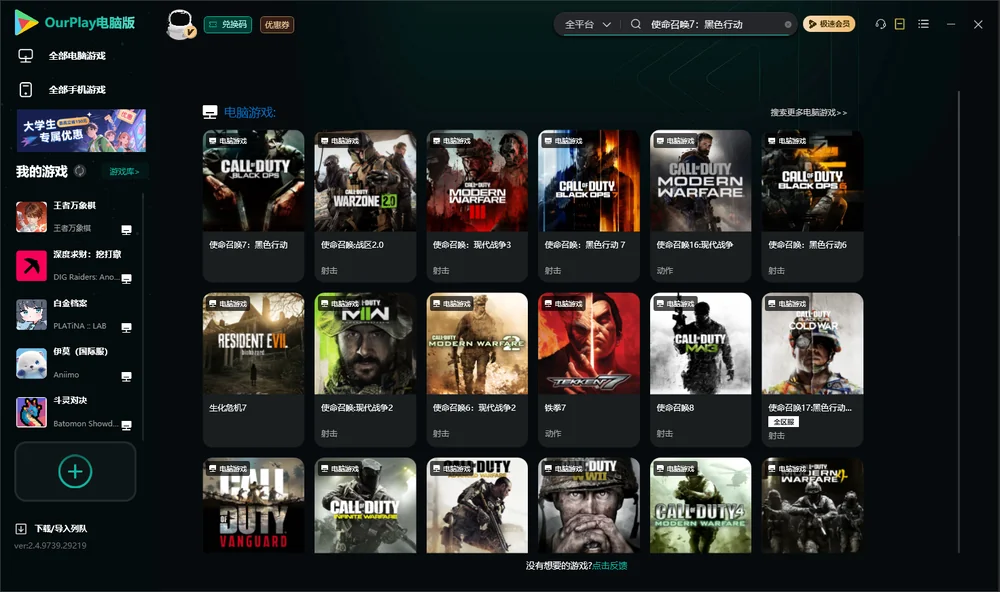Open the 伊莫 (国际服) game icon
The image size is (1000, 592).
(31, 364)
